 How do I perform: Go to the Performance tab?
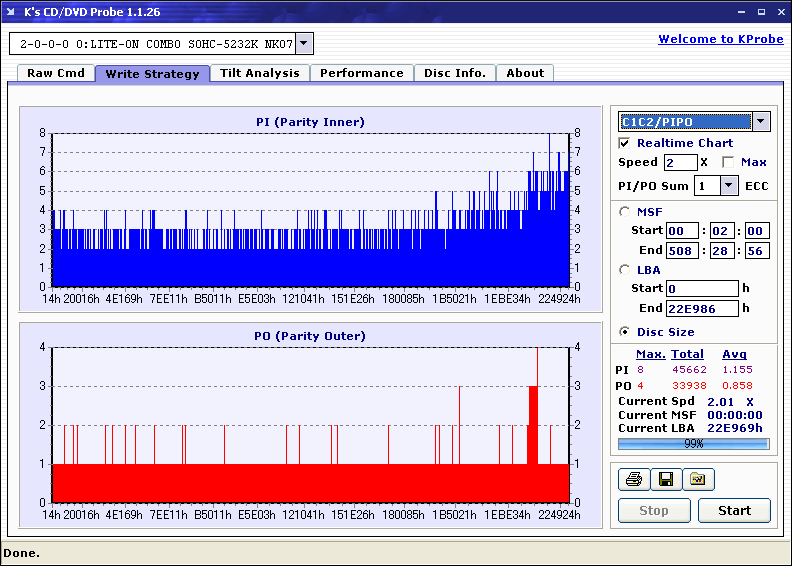coord(361,73)
